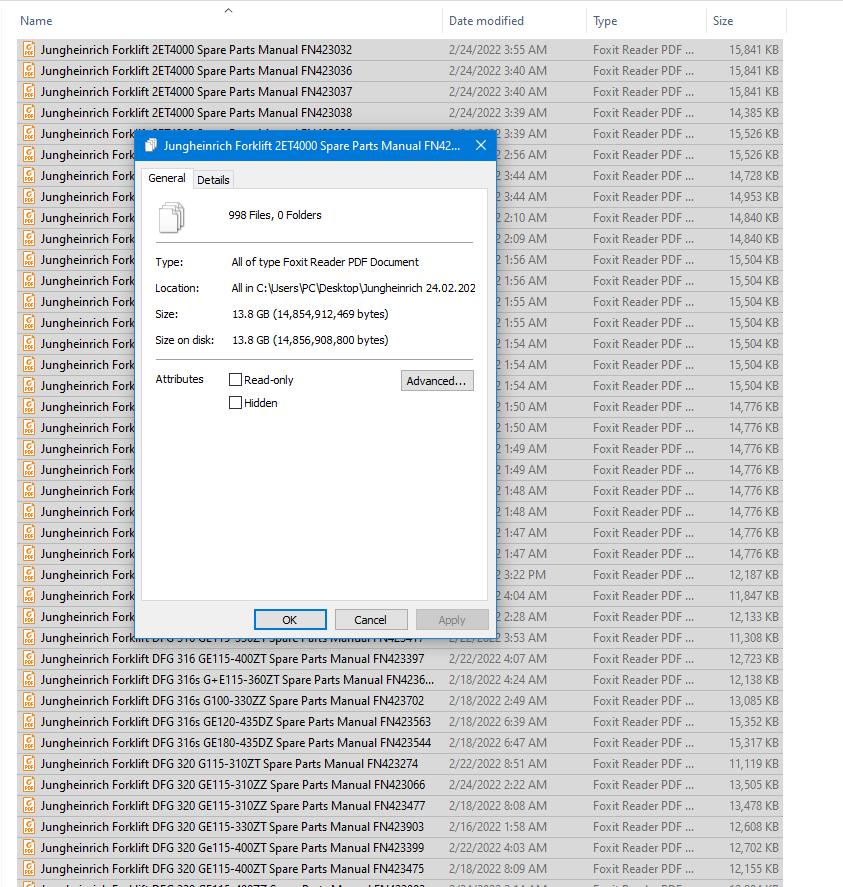The image size is (843, 887).
Task: Select file 2ET4000 Spare Parts Manual FN423037
Action: pyautogui.click(x=196, y=92)
